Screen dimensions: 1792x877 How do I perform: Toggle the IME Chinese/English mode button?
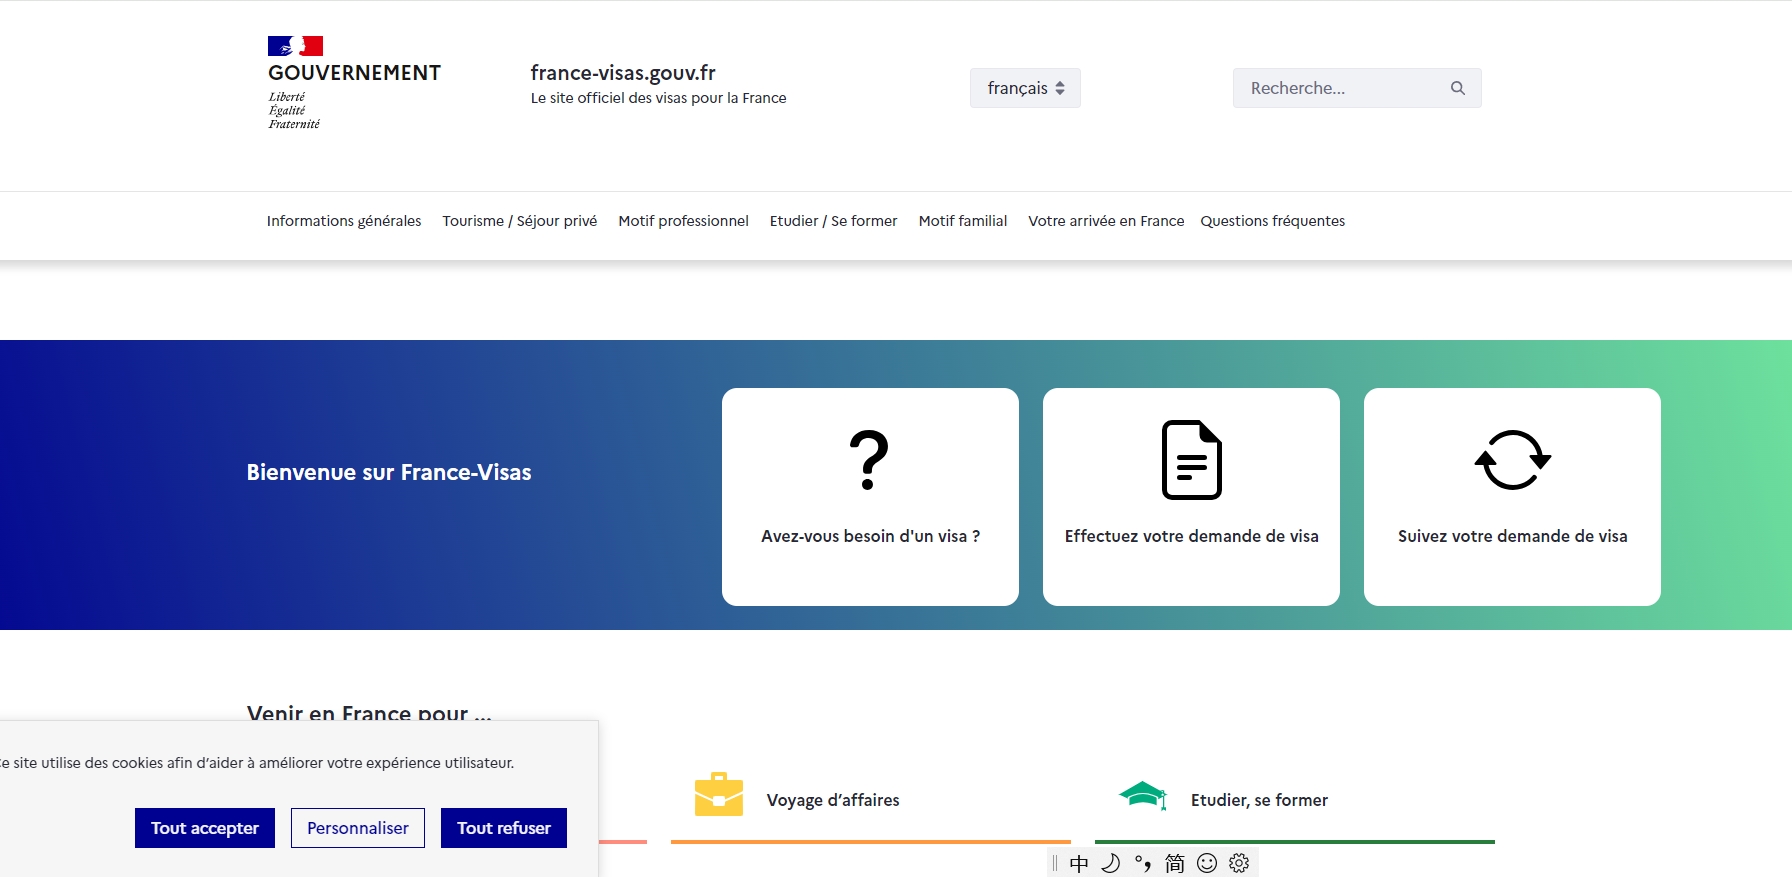pos(1079,863)
